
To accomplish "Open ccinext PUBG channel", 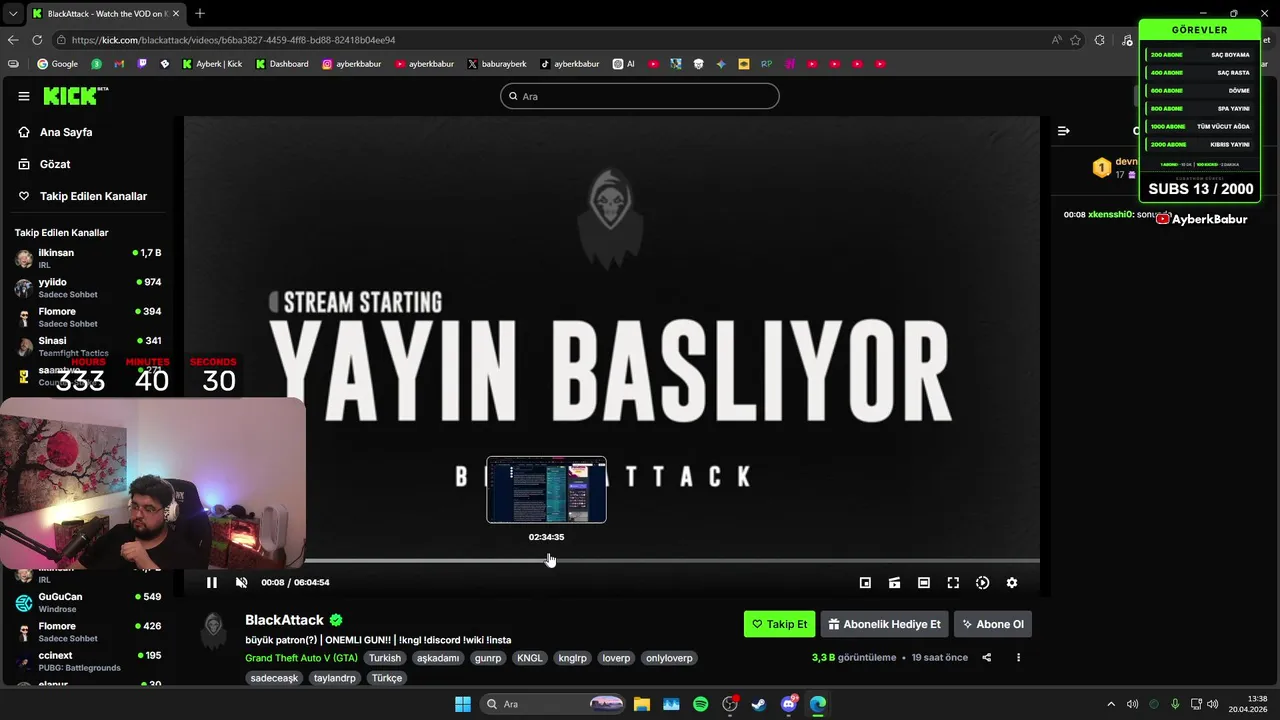I will [88, 661].
